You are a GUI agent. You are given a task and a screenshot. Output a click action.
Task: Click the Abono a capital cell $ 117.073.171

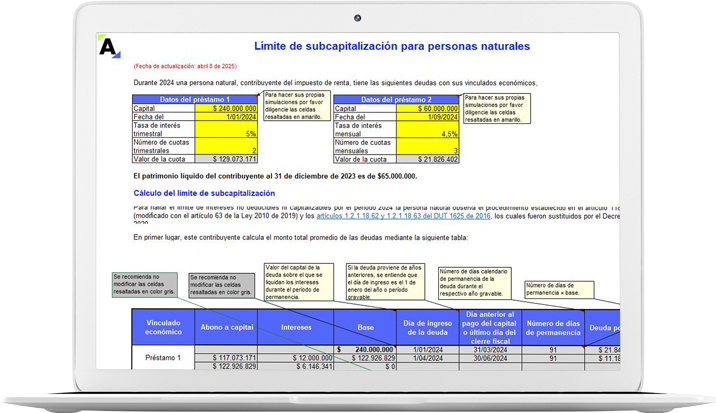coord(226,358)
